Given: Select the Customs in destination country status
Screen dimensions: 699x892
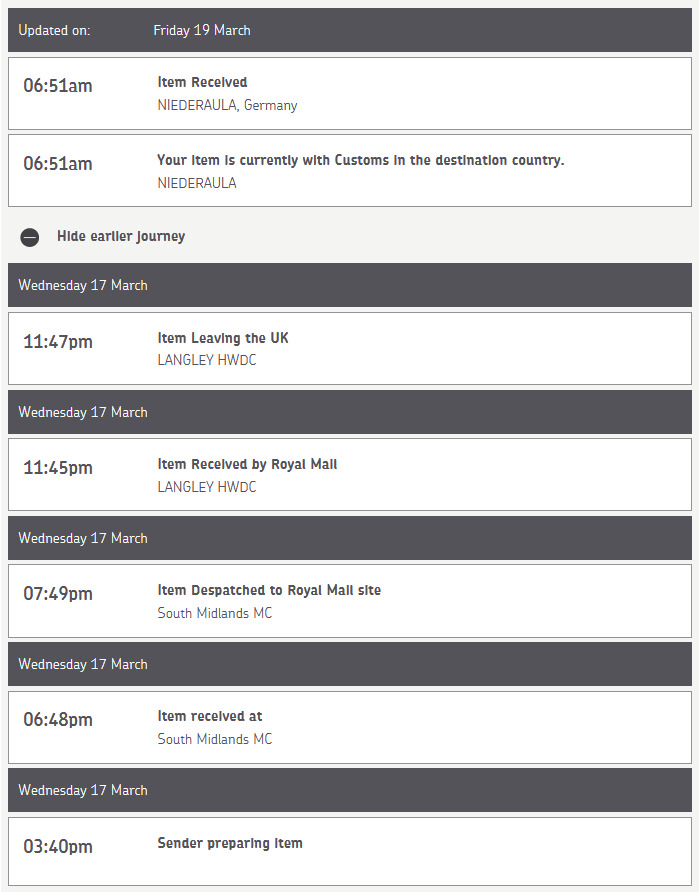Looking at the screenshot, I should [360, 160].
